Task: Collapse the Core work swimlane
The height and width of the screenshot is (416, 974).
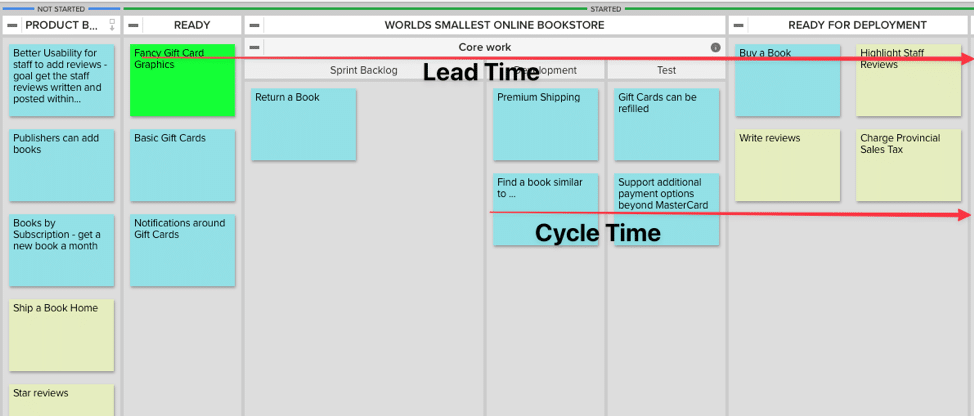Action: click(255, 48)
